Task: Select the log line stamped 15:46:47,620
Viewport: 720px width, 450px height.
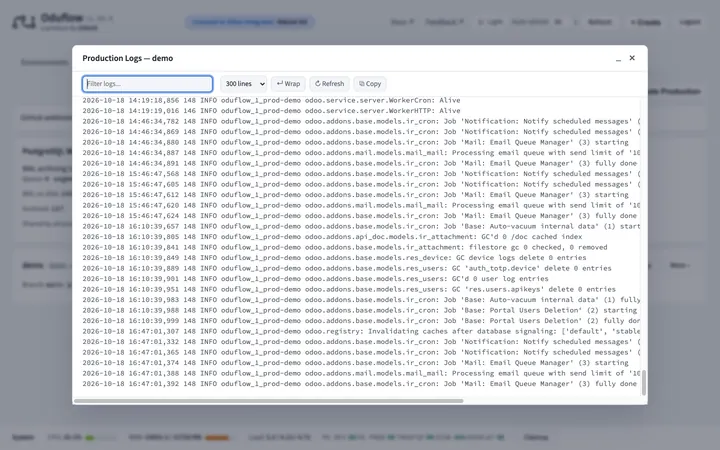Action: [x=361, y=205]
